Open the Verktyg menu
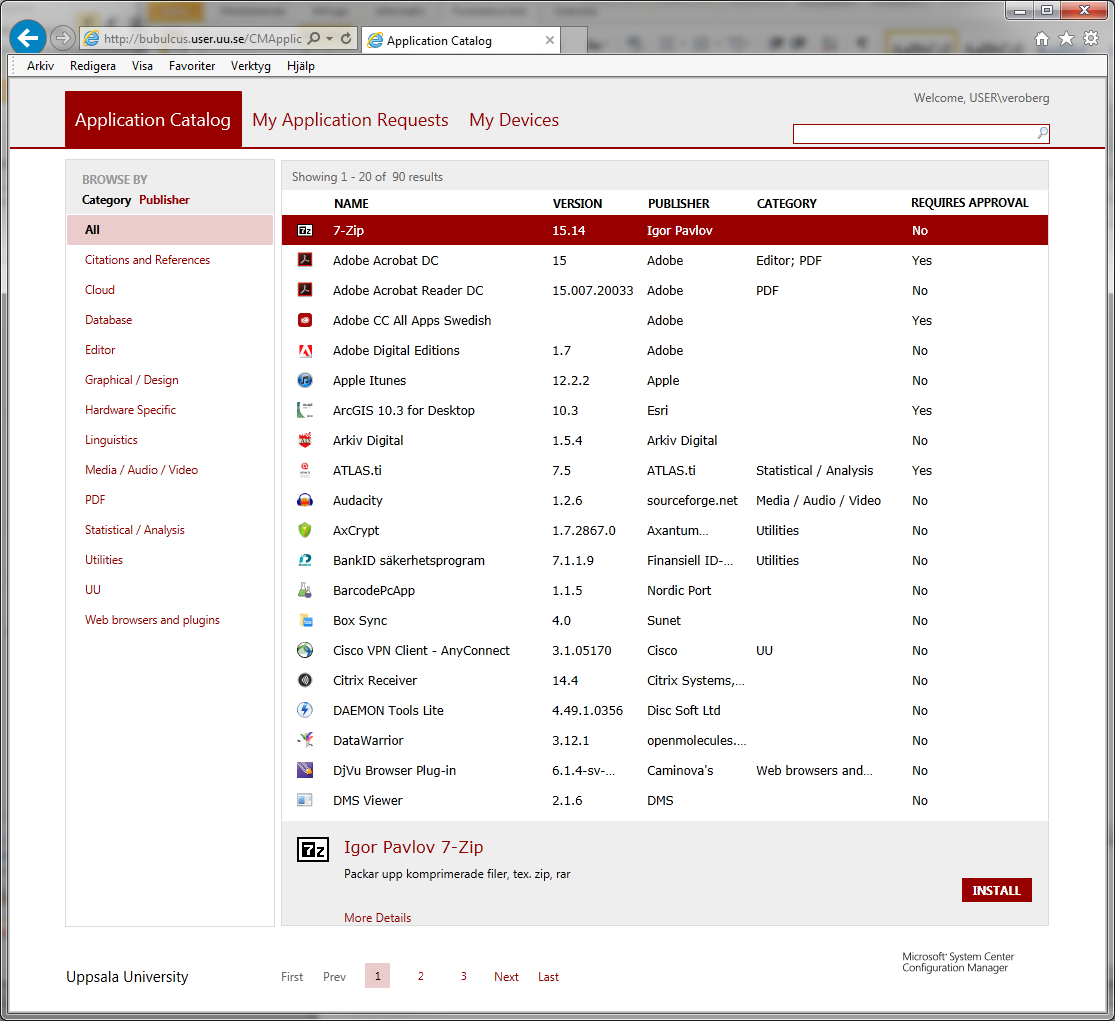 (250, 65)
